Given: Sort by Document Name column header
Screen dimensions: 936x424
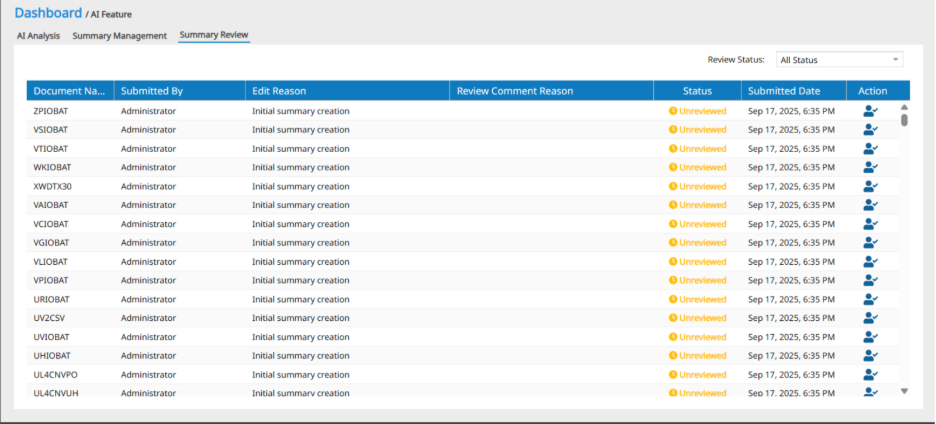Looking at the screenshot, I should click(69, 91).
